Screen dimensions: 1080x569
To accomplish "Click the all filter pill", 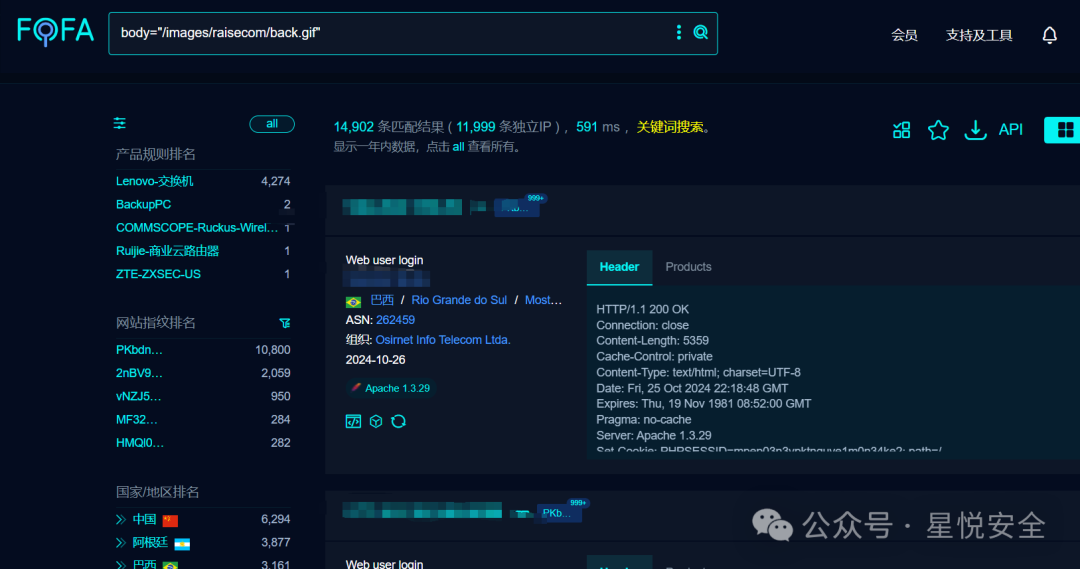I will tap(272, 124).
